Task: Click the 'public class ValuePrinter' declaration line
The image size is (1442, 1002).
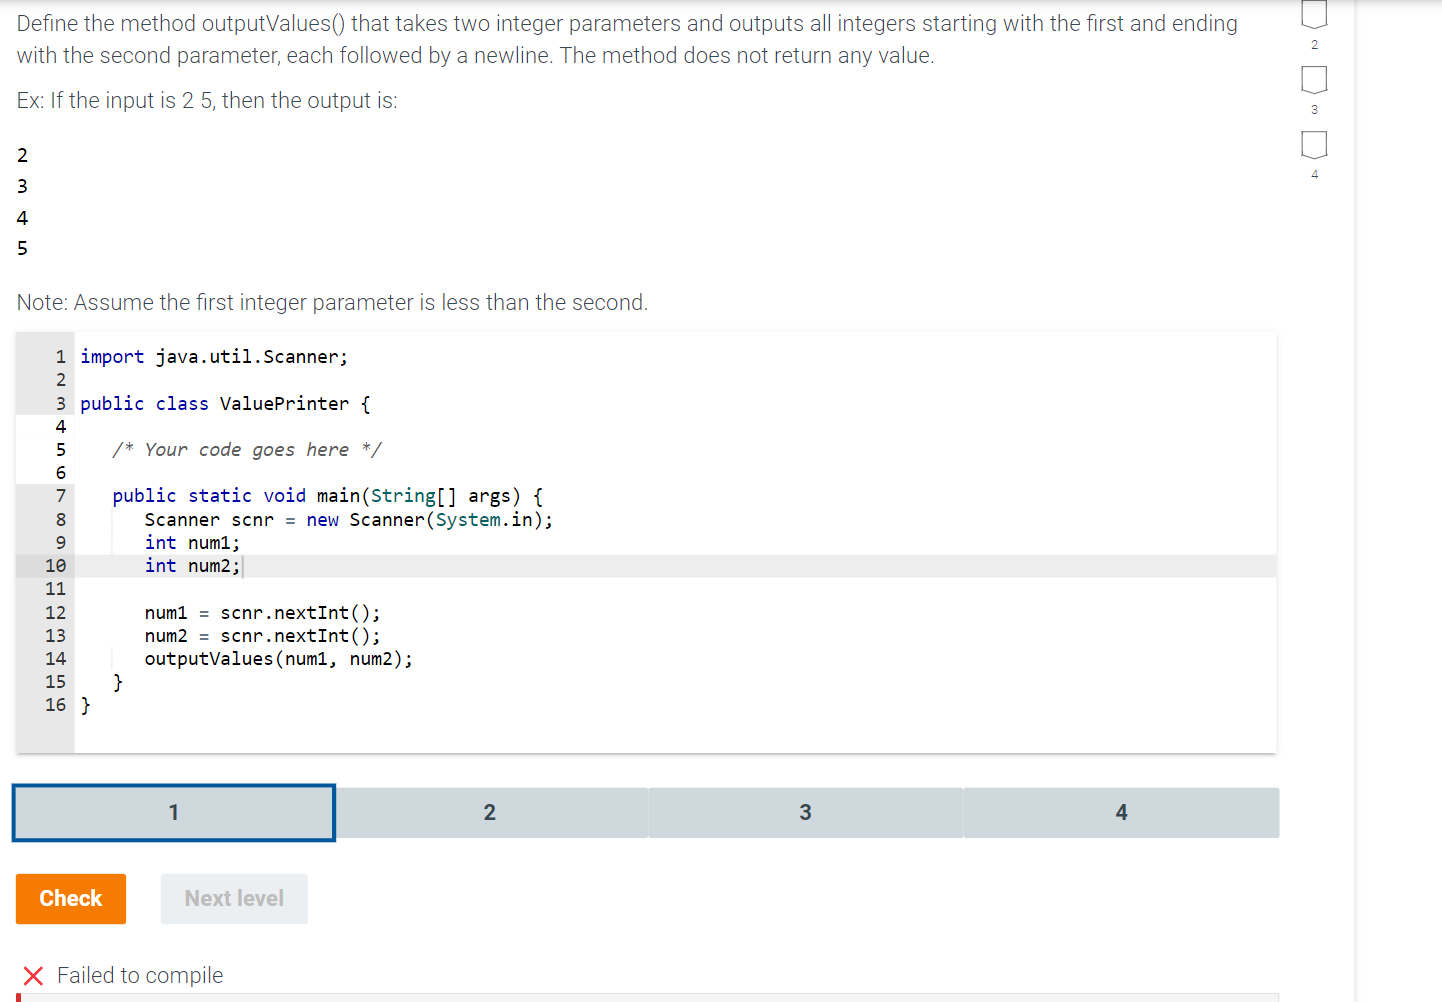Action: point(225,403)
